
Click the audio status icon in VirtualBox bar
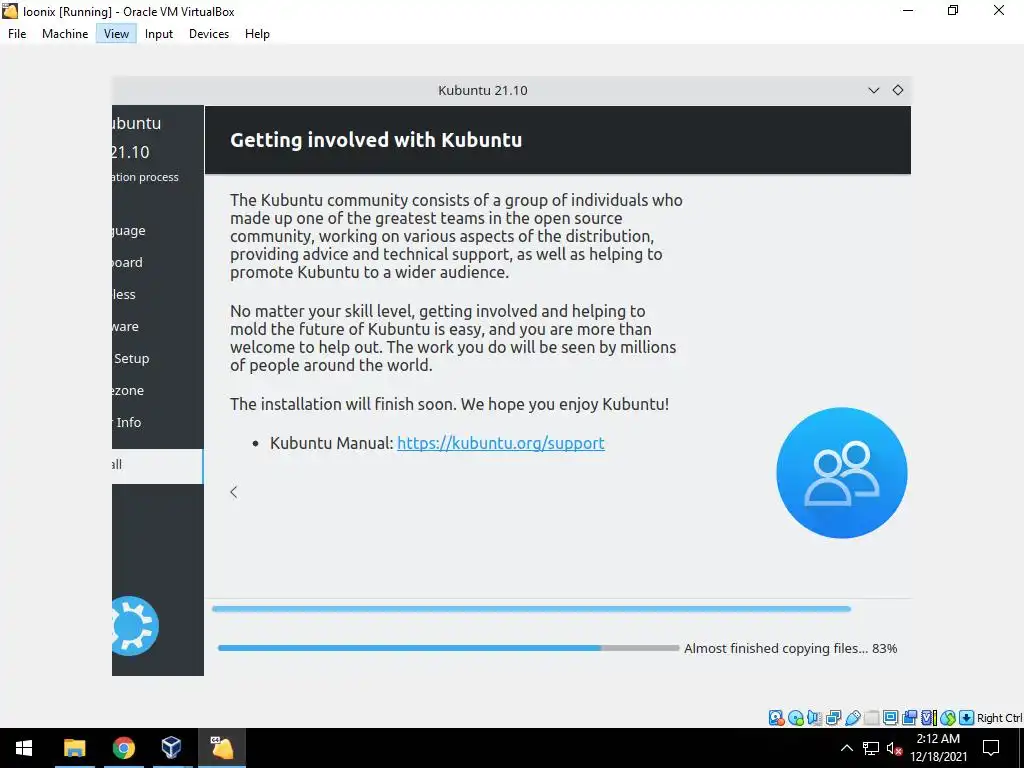click(x=814, y=718)
